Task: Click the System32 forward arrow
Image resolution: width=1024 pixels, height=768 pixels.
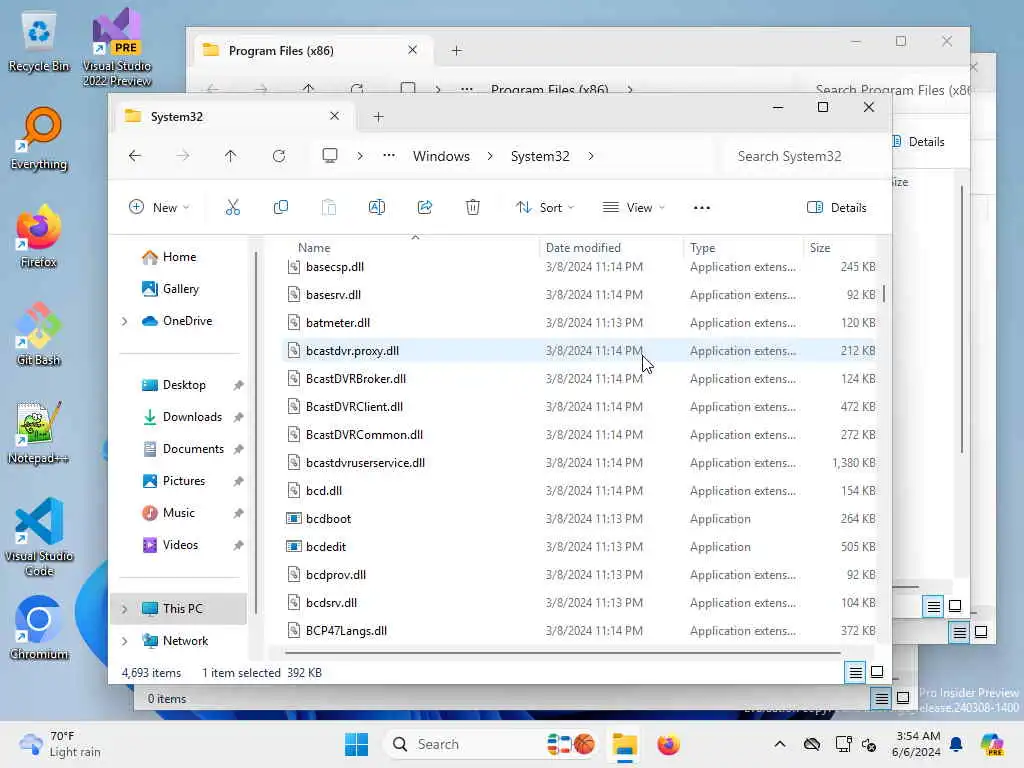Action: 183,156
